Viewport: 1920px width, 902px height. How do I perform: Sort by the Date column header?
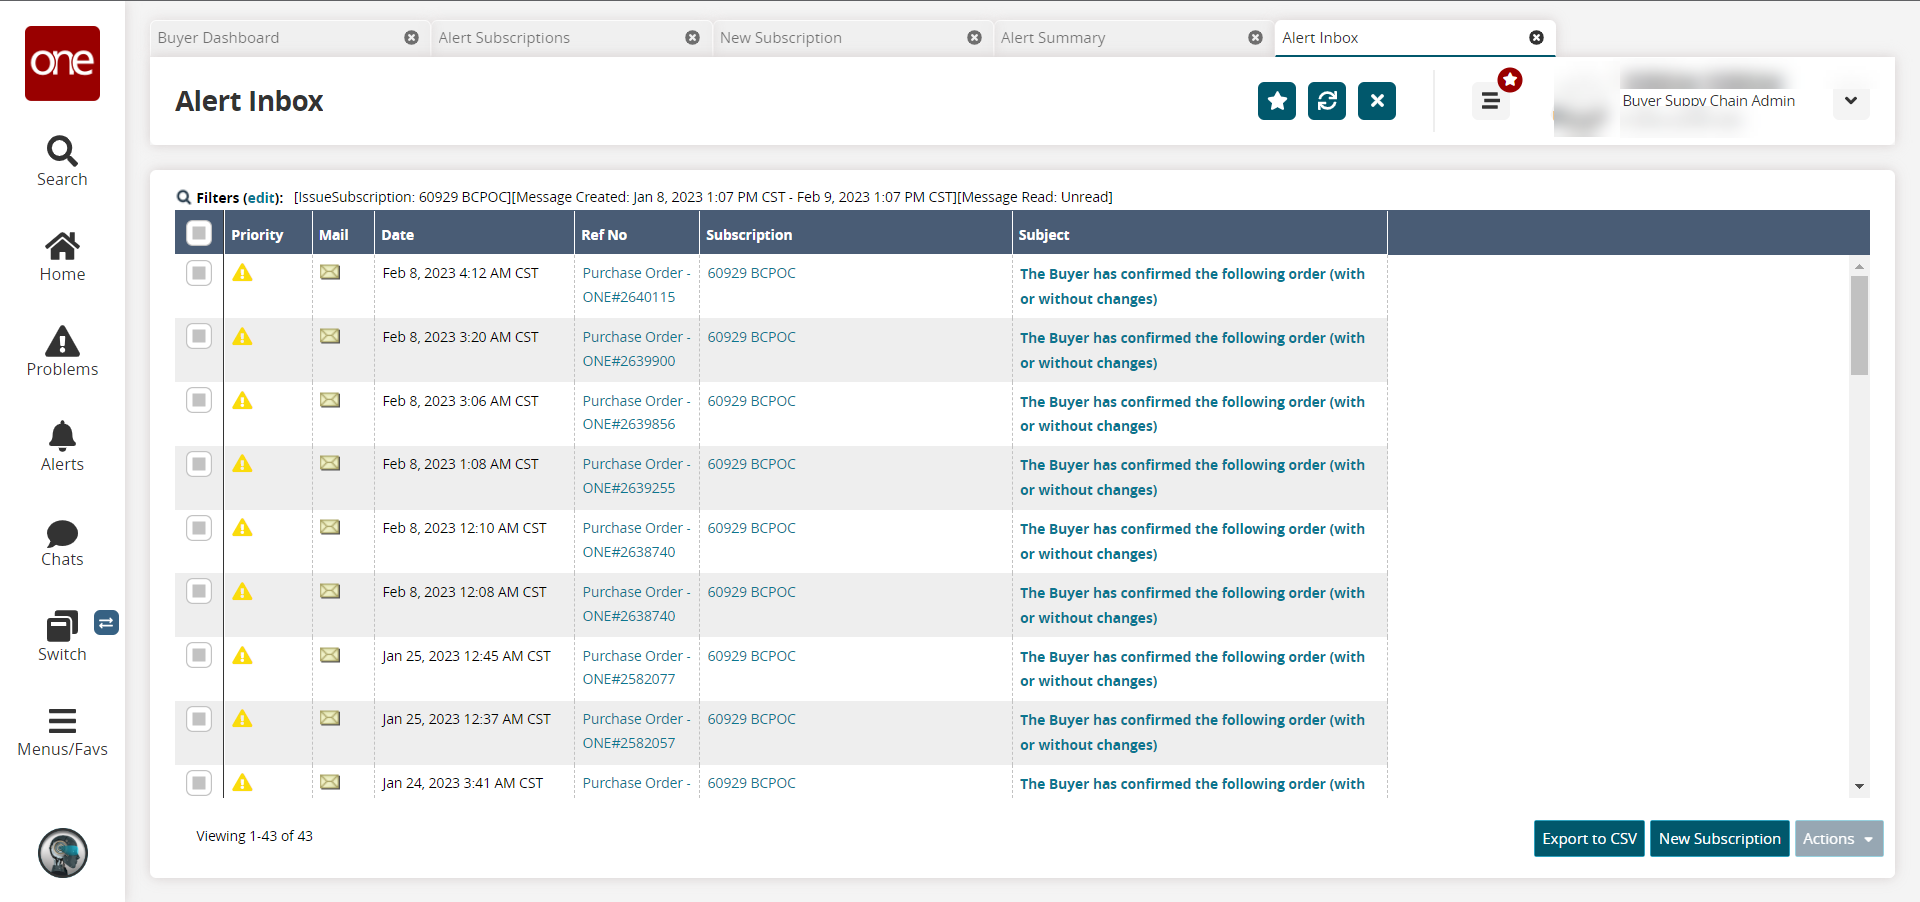point(474,234)
